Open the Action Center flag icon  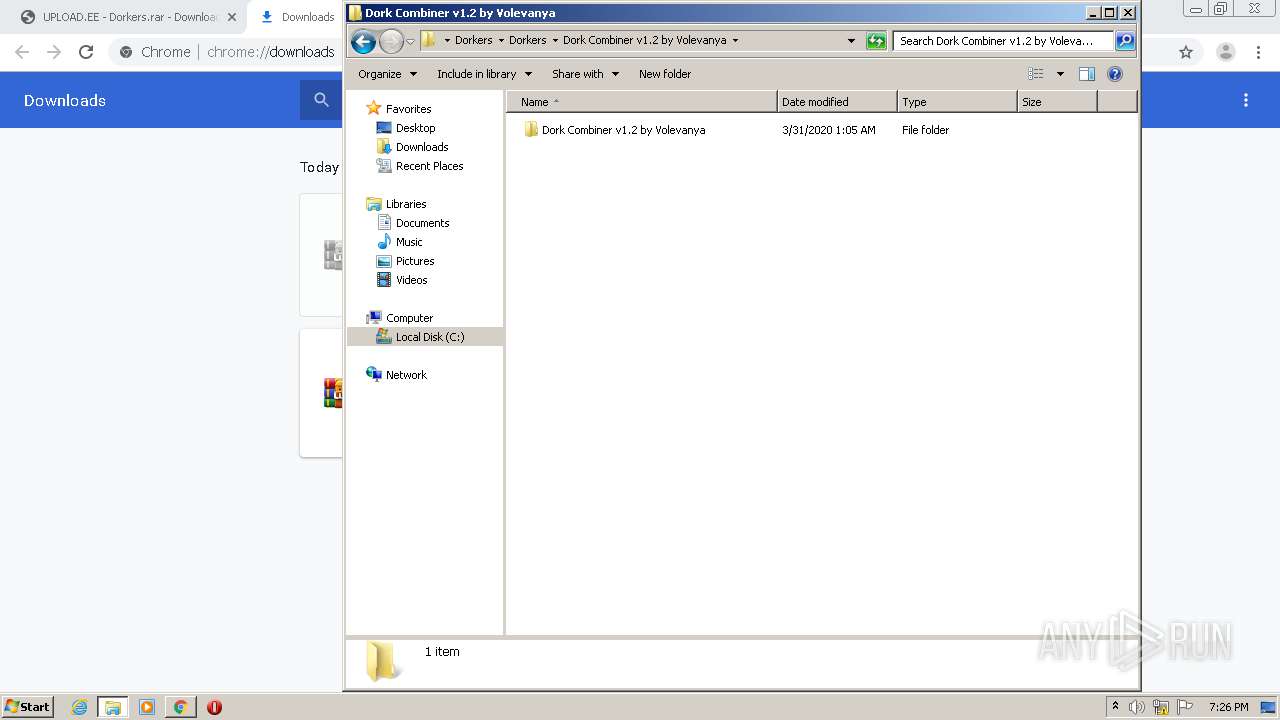[1184, 707]
